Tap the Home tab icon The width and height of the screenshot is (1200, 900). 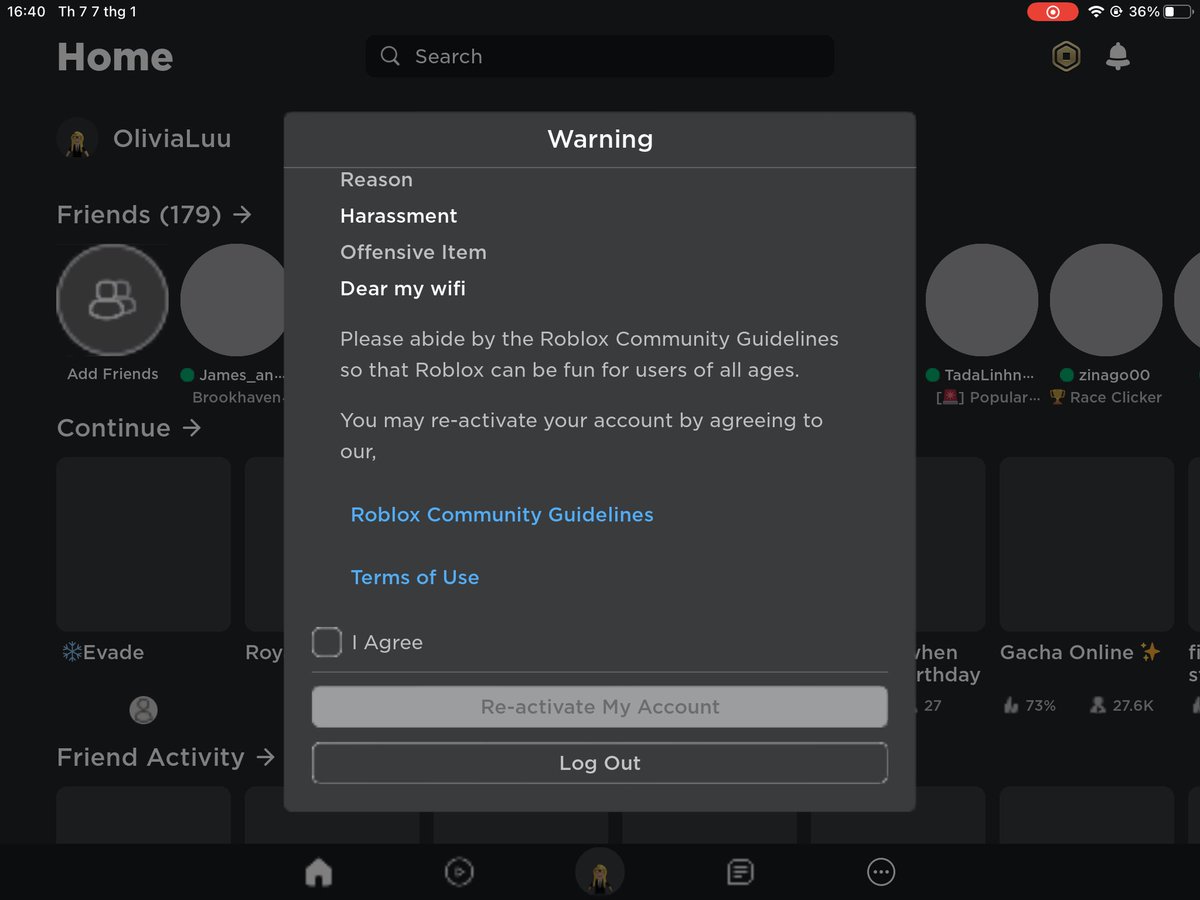(x=318, y=872)
